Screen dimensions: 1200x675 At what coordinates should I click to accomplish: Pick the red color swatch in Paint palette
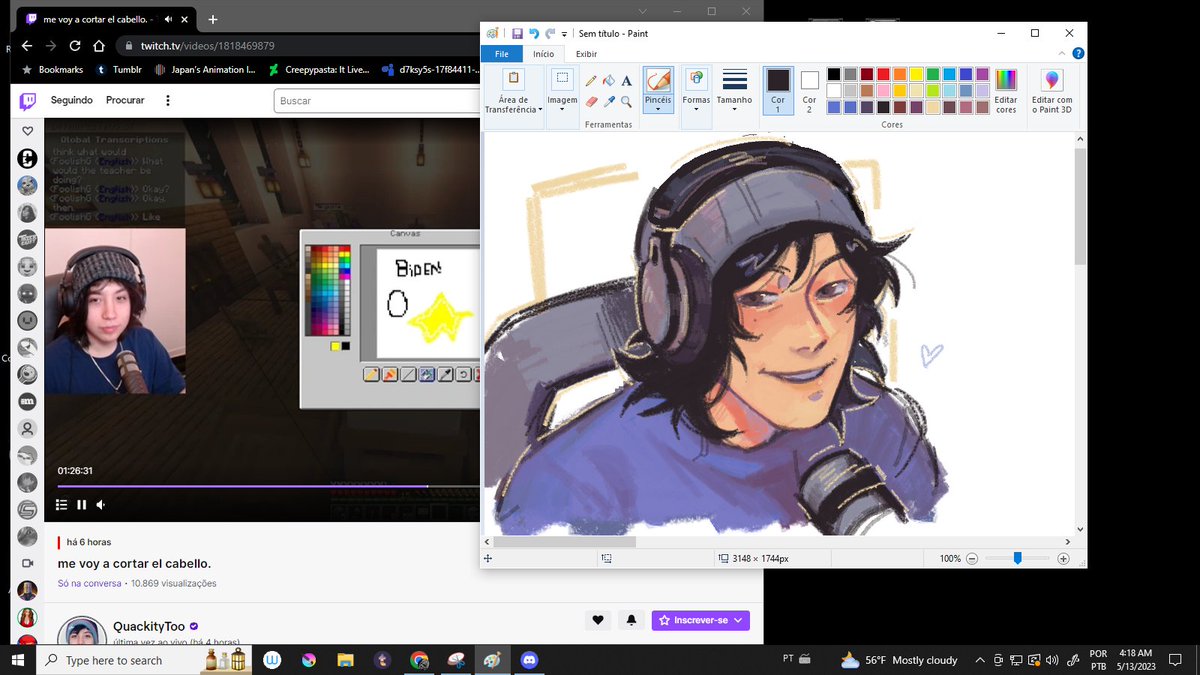pyautogui.click(x=884, y=74)
